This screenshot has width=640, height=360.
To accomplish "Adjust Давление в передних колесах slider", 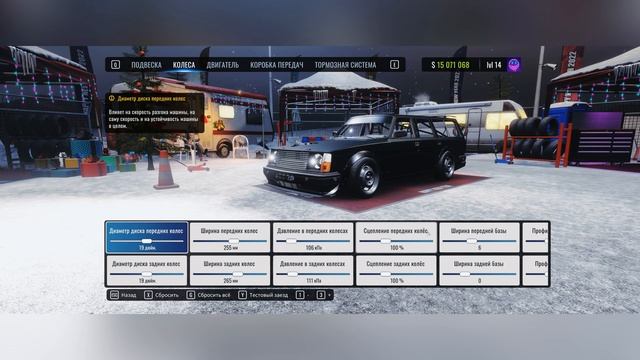I will (313, 241).
